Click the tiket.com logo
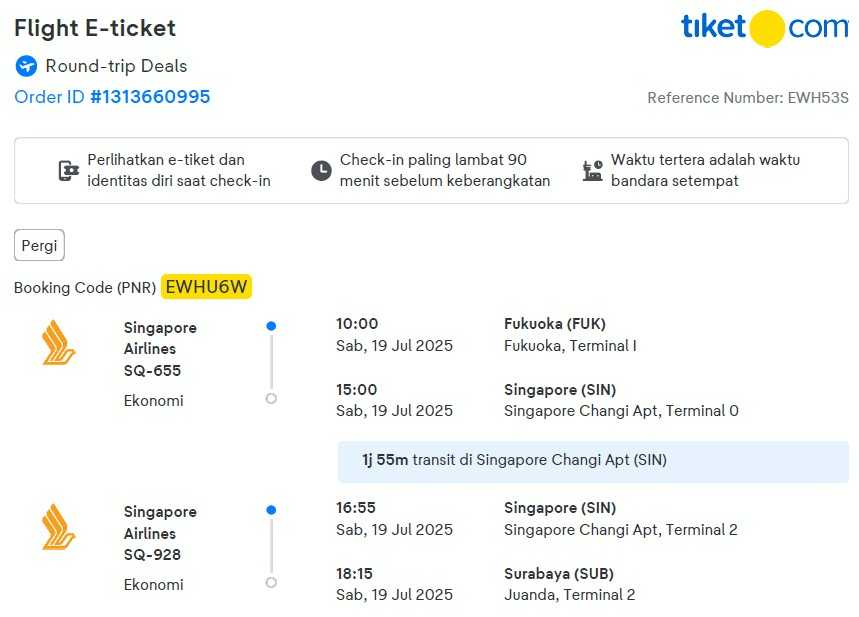859x617 pixels. [x=764, y=28]
